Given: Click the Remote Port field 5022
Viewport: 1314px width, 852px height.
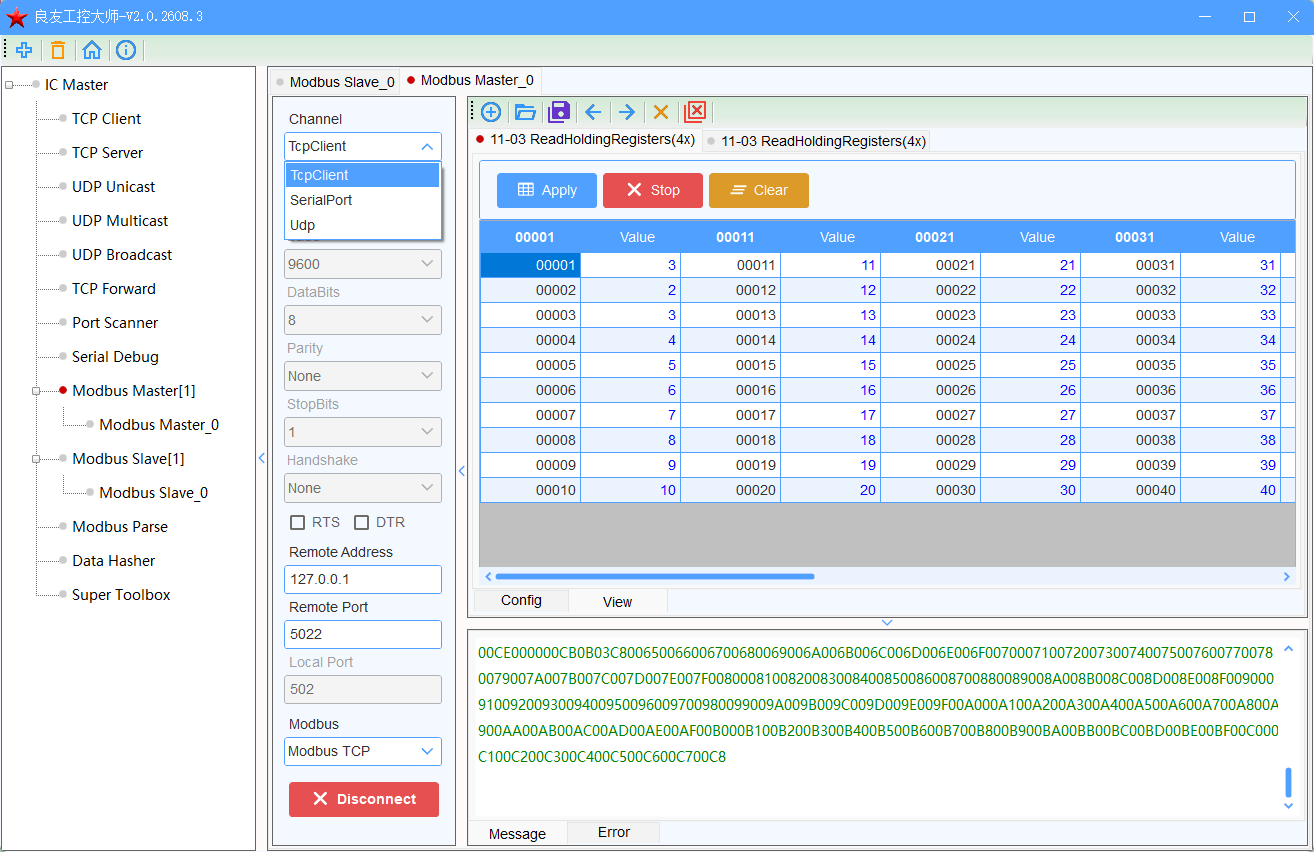Looking at the screenshot, I should [363, 634].
